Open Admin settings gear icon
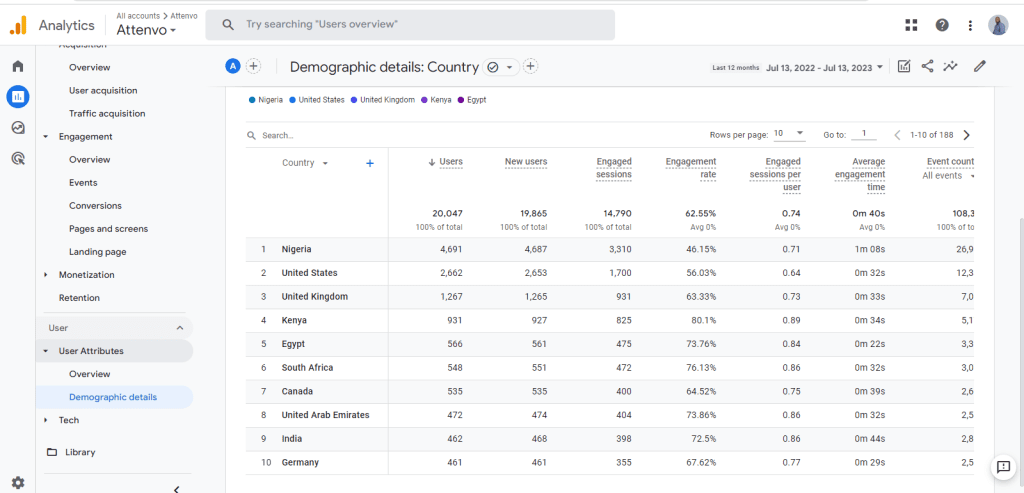Viewport: 1024px width, 493px height. 18,483
